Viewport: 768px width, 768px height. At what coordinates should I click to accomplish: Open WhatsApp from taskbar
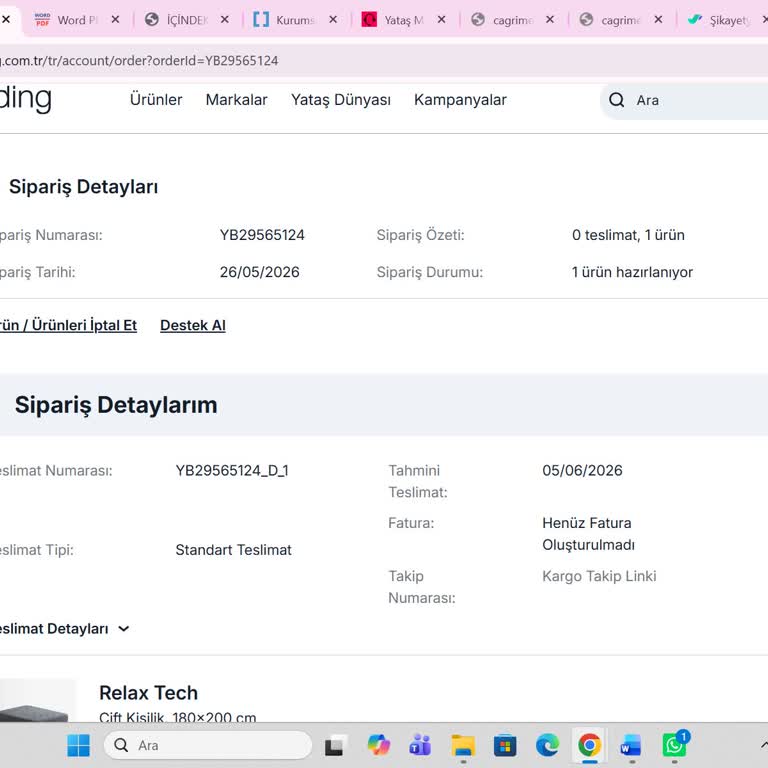coord(675,745)
